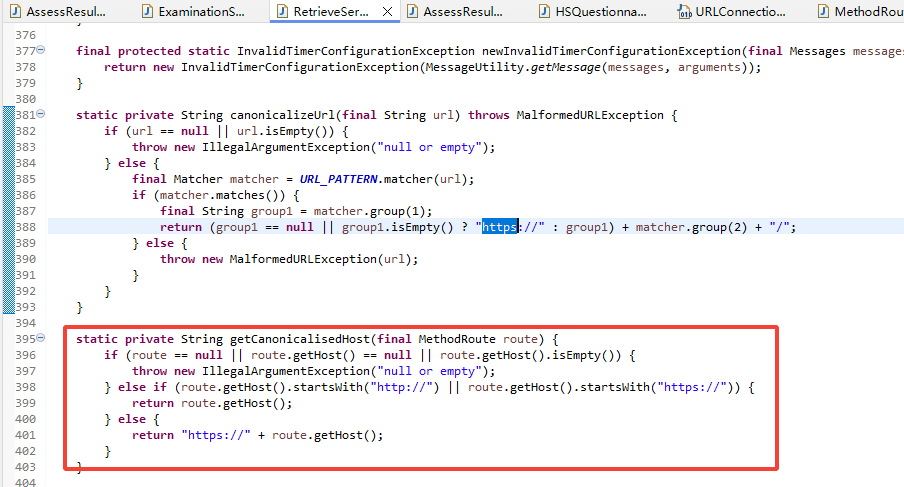Screen dimensions: 904x487
Task: Open the HSQuestionna editor tab
Action: (x=601, y=12)
